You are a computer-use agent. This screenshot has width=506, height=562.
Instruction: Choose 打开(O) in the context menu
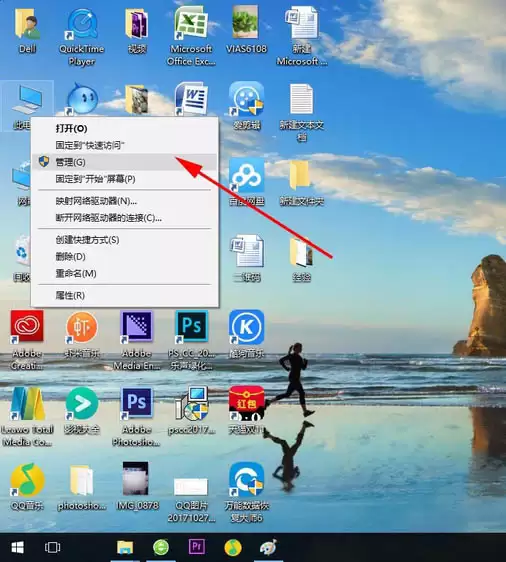click(124, 128)
